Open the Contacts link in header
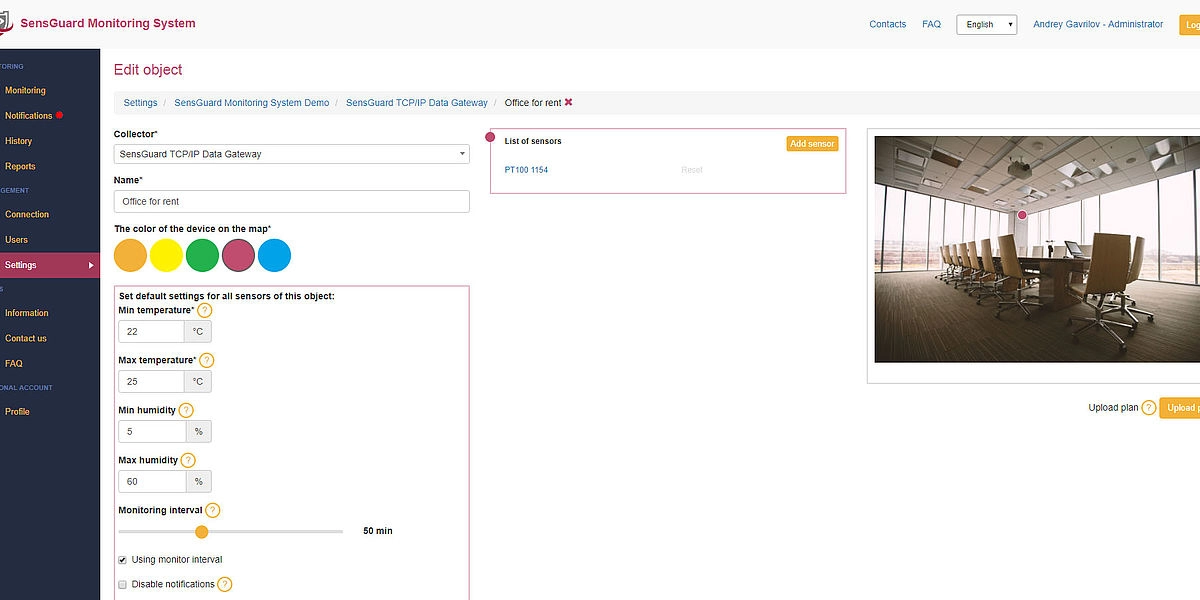The image size is (1200, 600). pyautogui.click(x=888, y=24)
